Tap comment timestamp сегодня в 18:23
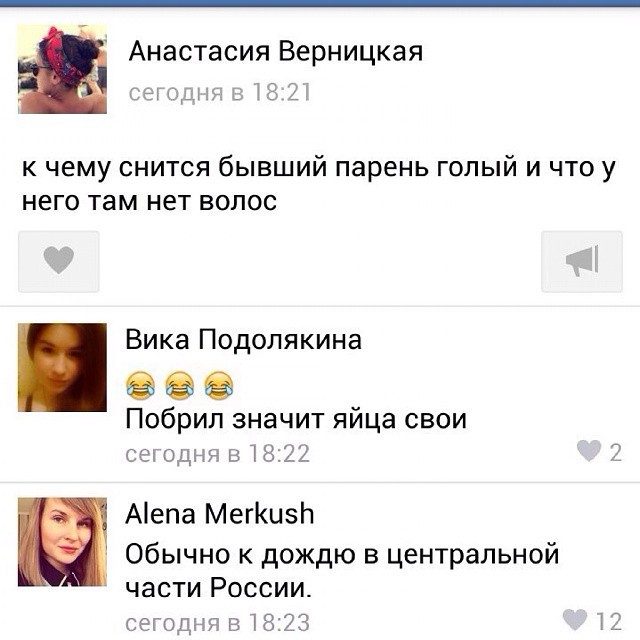640x640 pixels. tap(218, 623)
